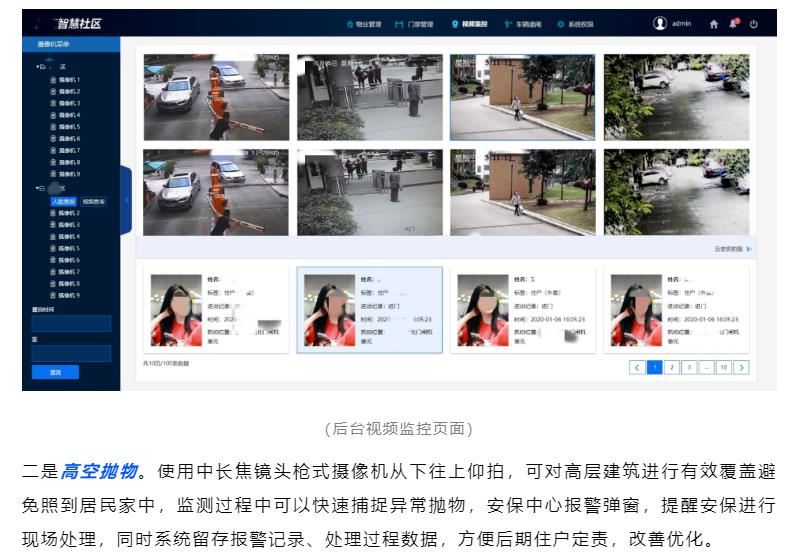Go to next page with right arrow
The height and width of the screenshot is (557, 800).
tap(741, 367)
